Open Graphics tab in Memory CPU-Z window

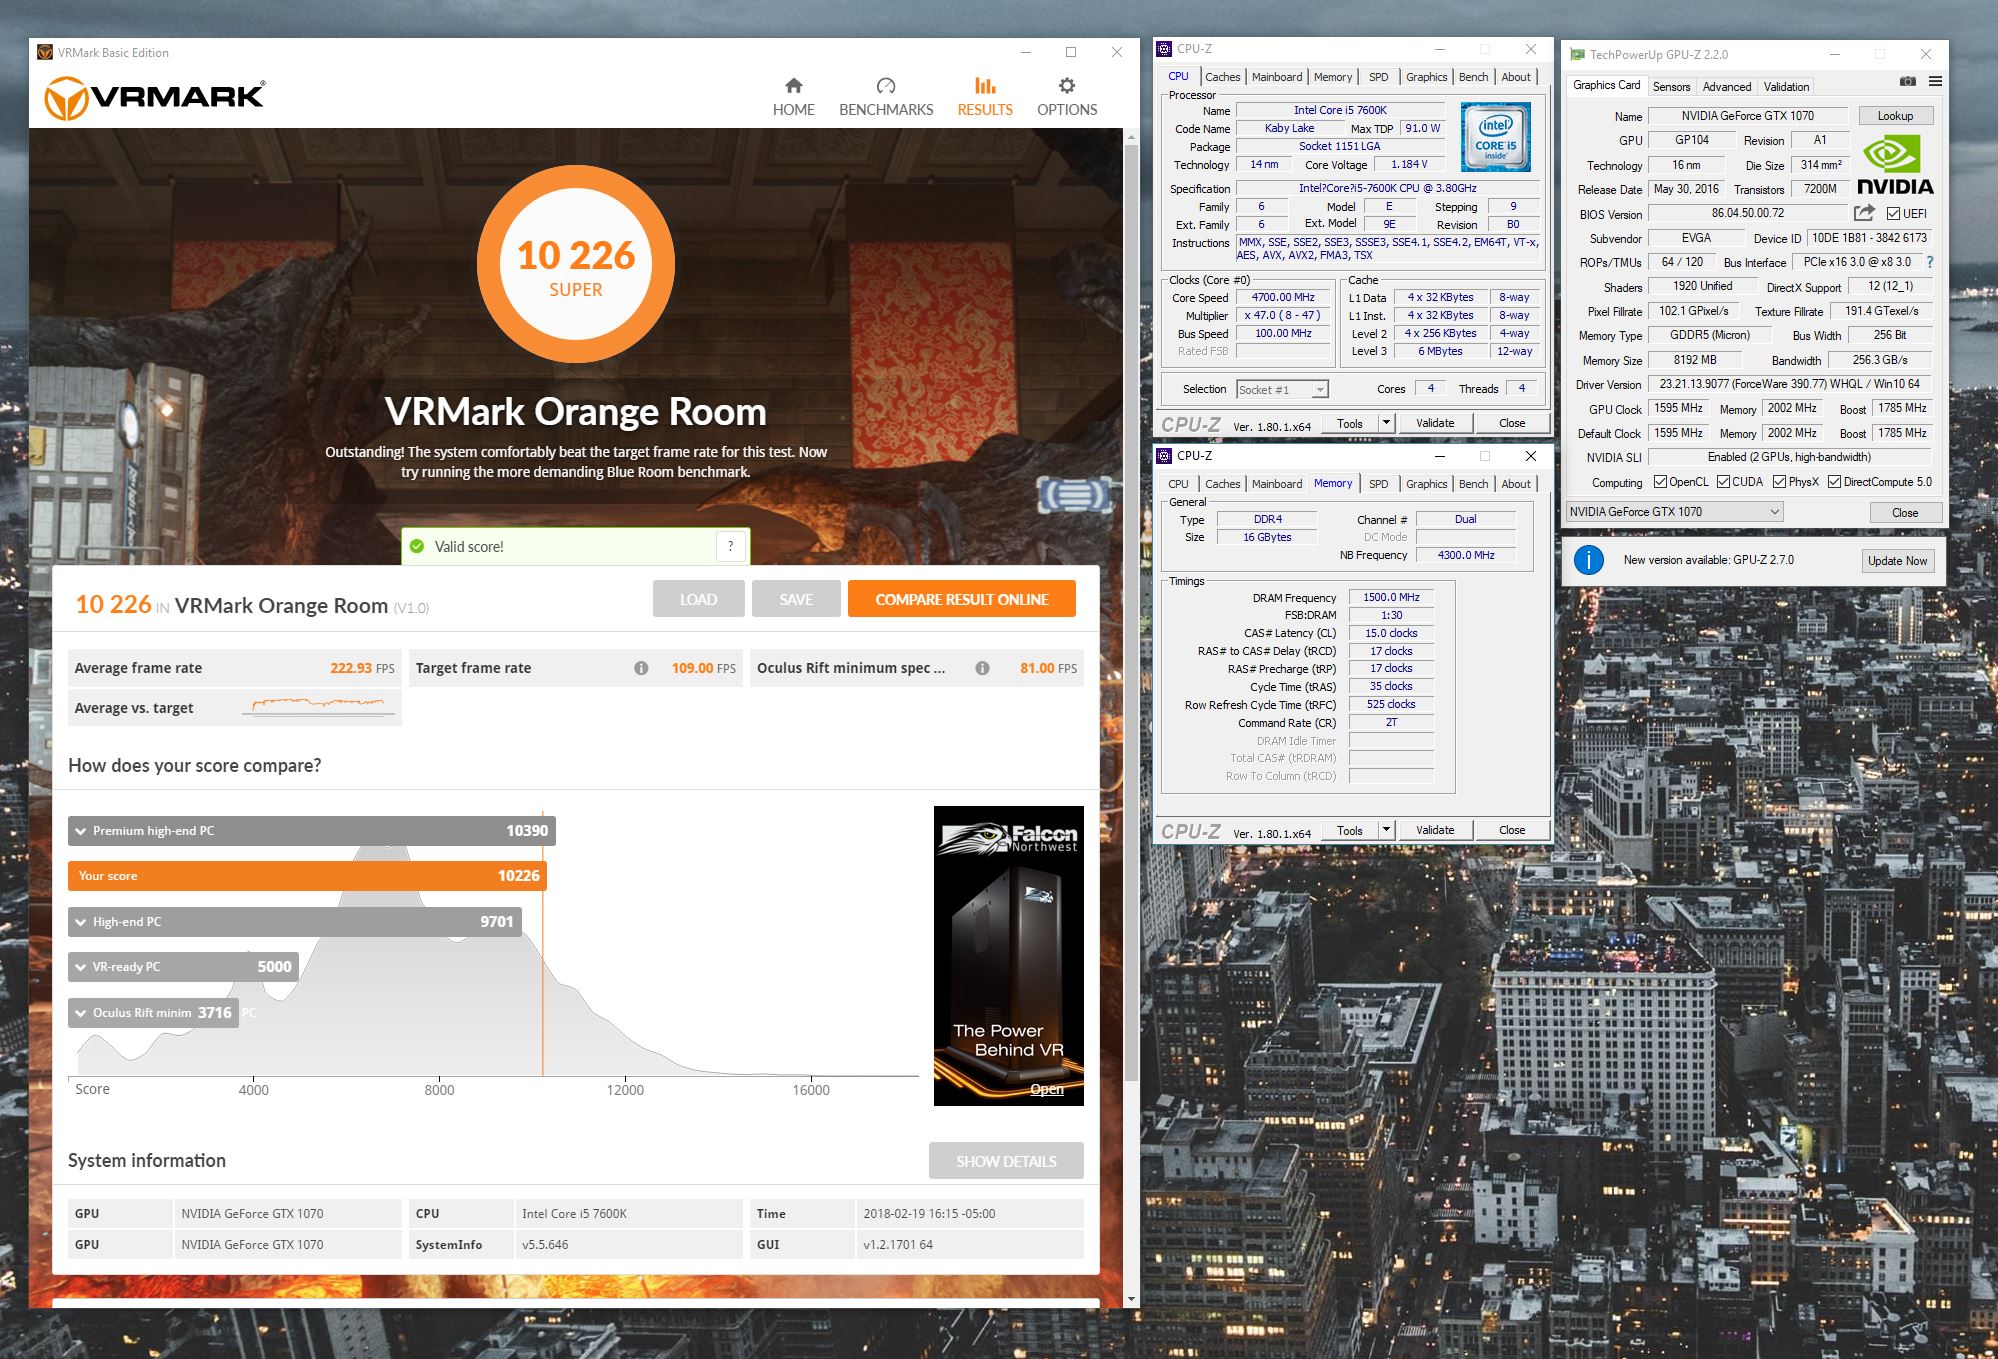[1426, 484]
